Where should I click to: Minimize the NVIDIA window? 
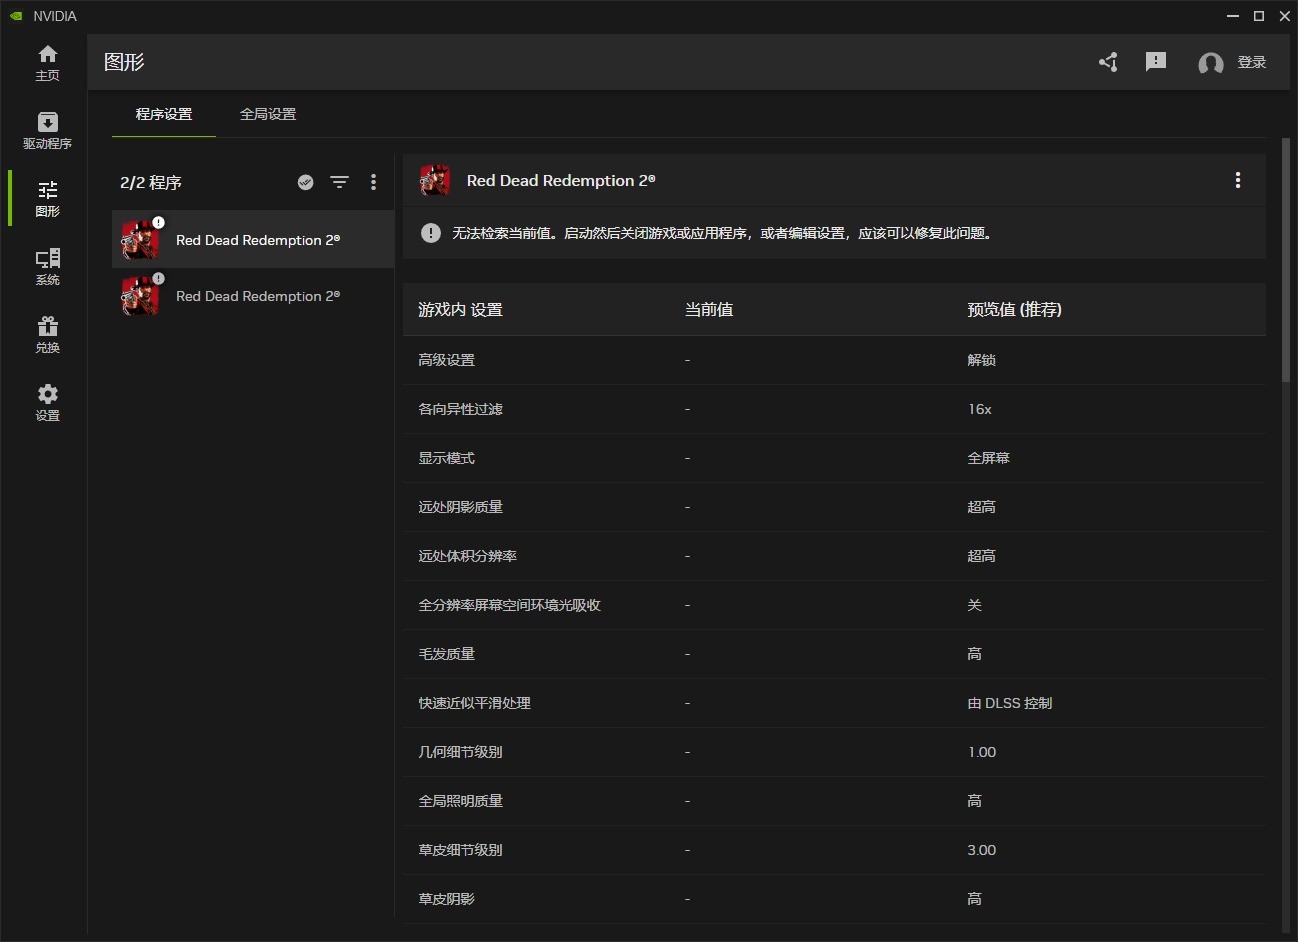(x=1233, y=16)
